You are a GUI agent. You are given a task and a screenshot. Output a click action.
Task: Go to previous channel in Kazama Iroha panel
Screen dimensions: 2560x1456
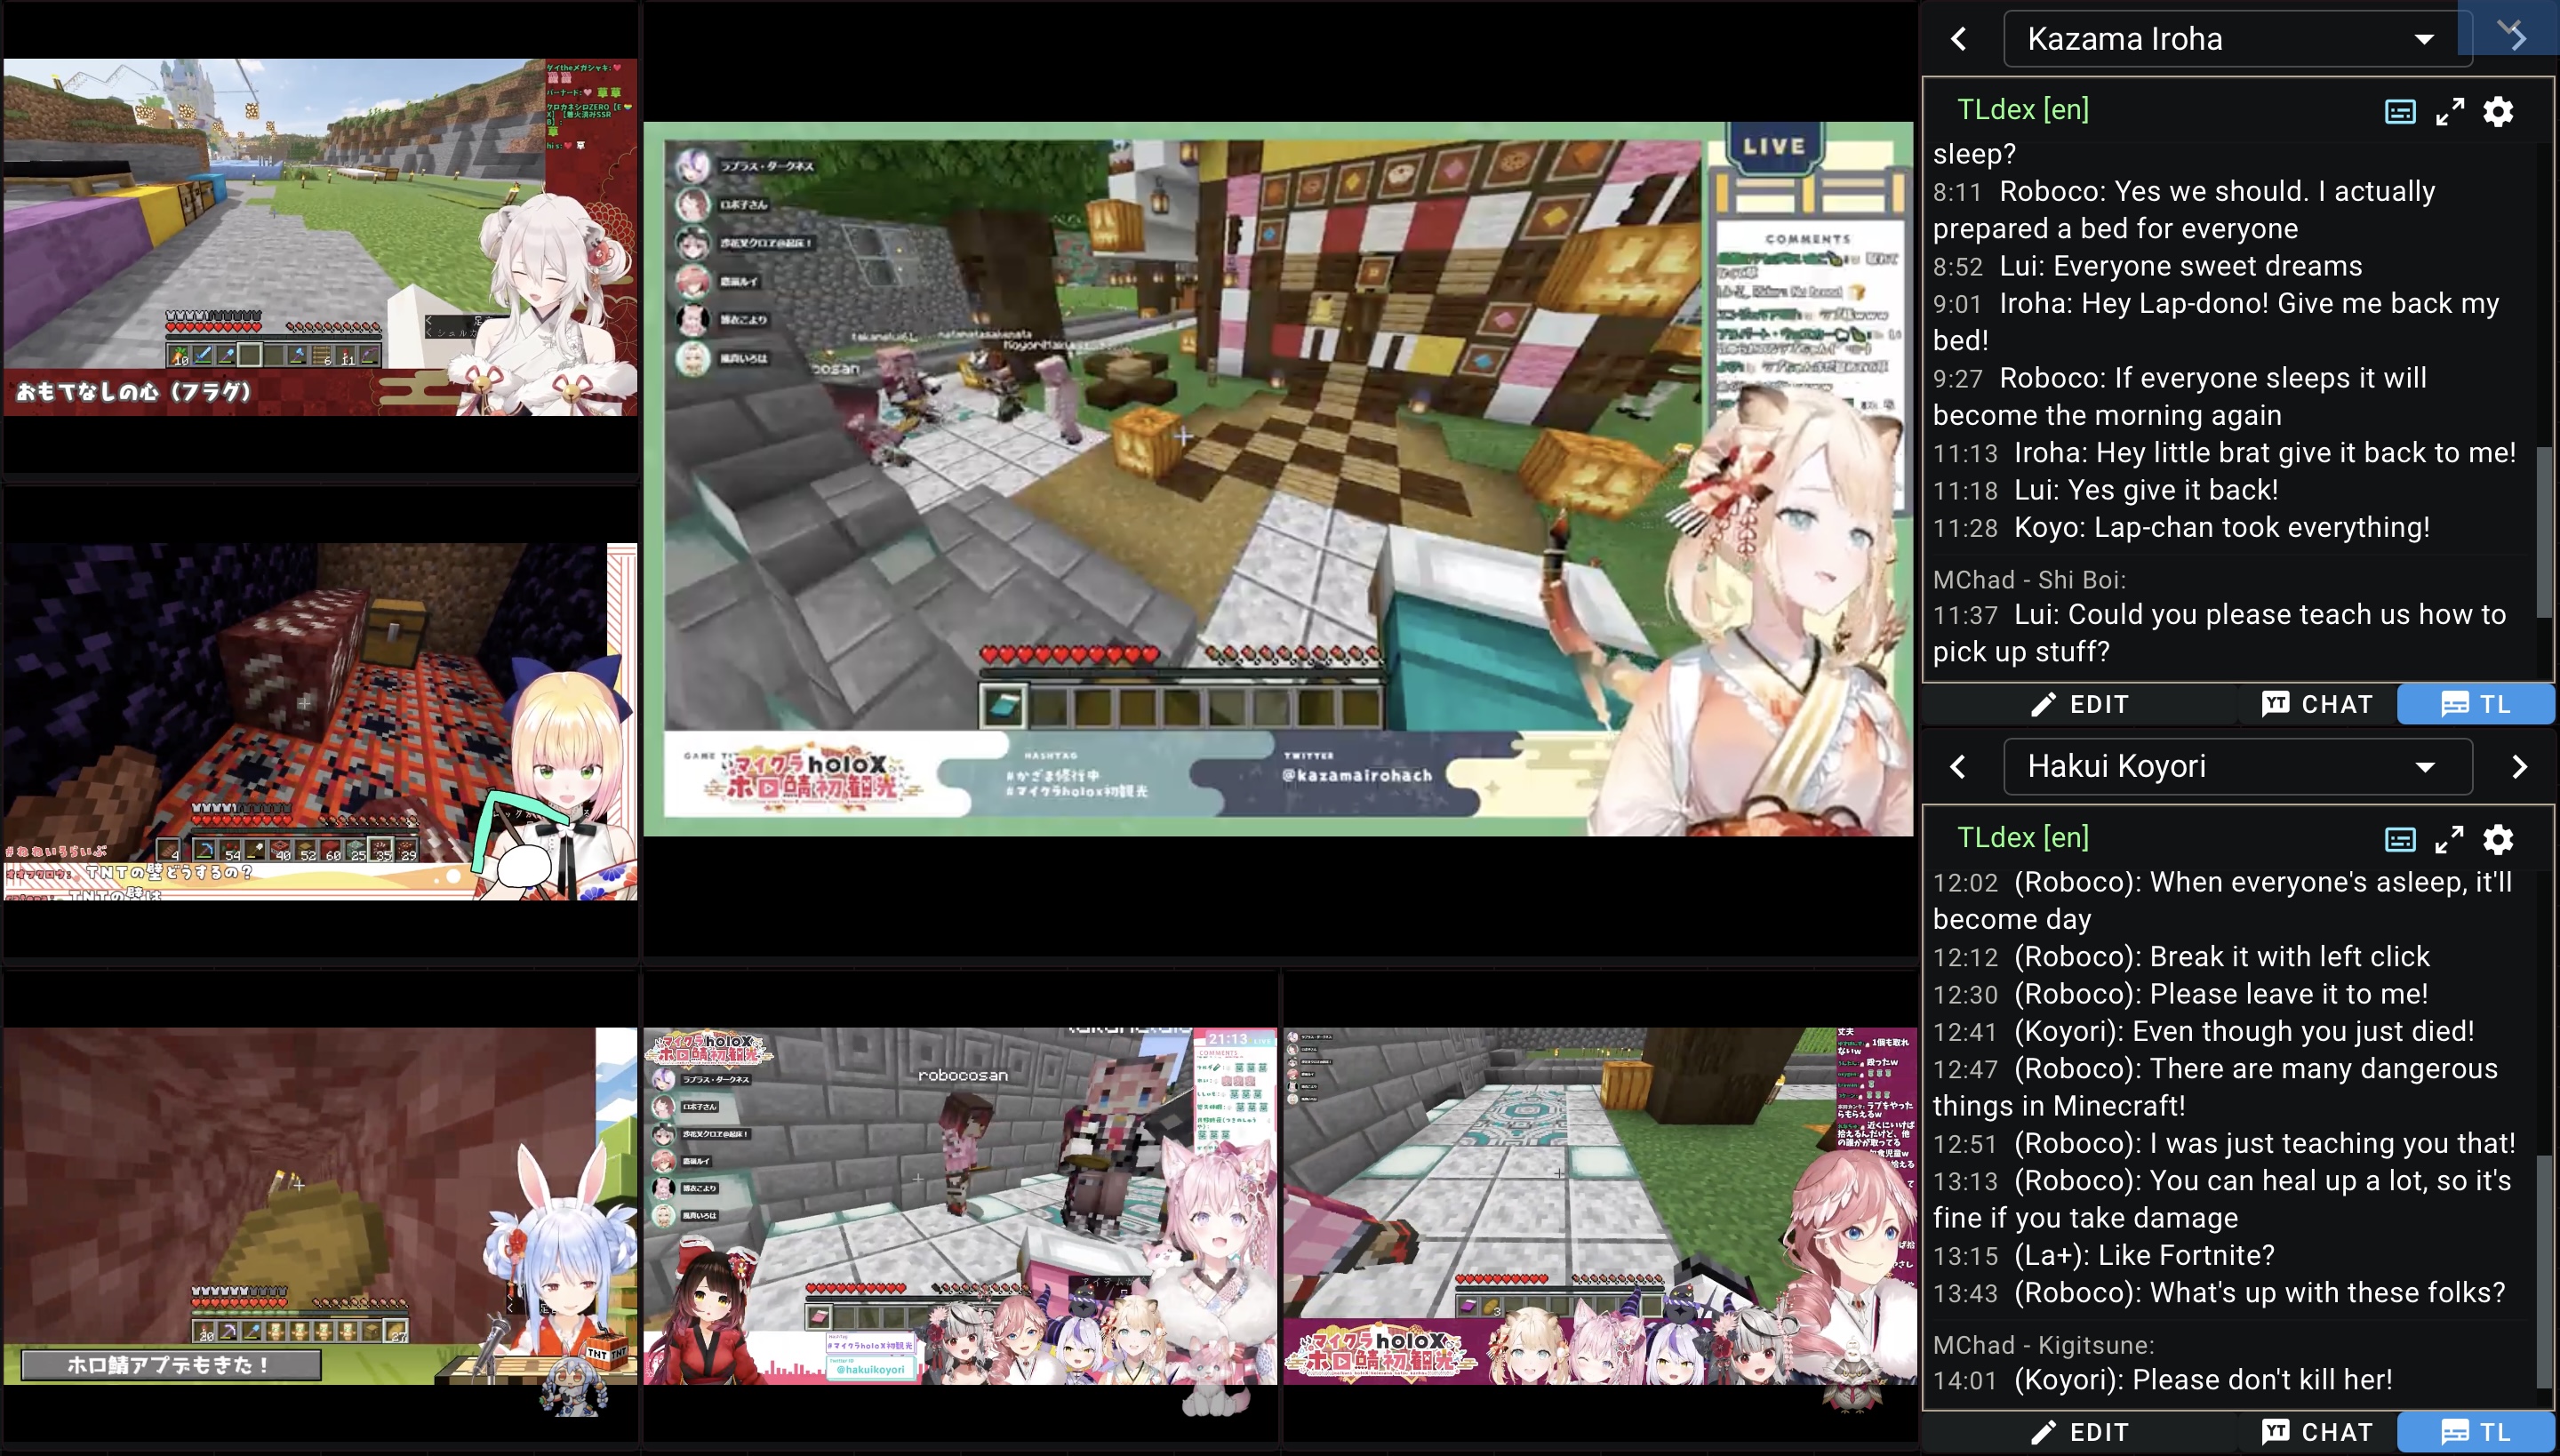1958,39
